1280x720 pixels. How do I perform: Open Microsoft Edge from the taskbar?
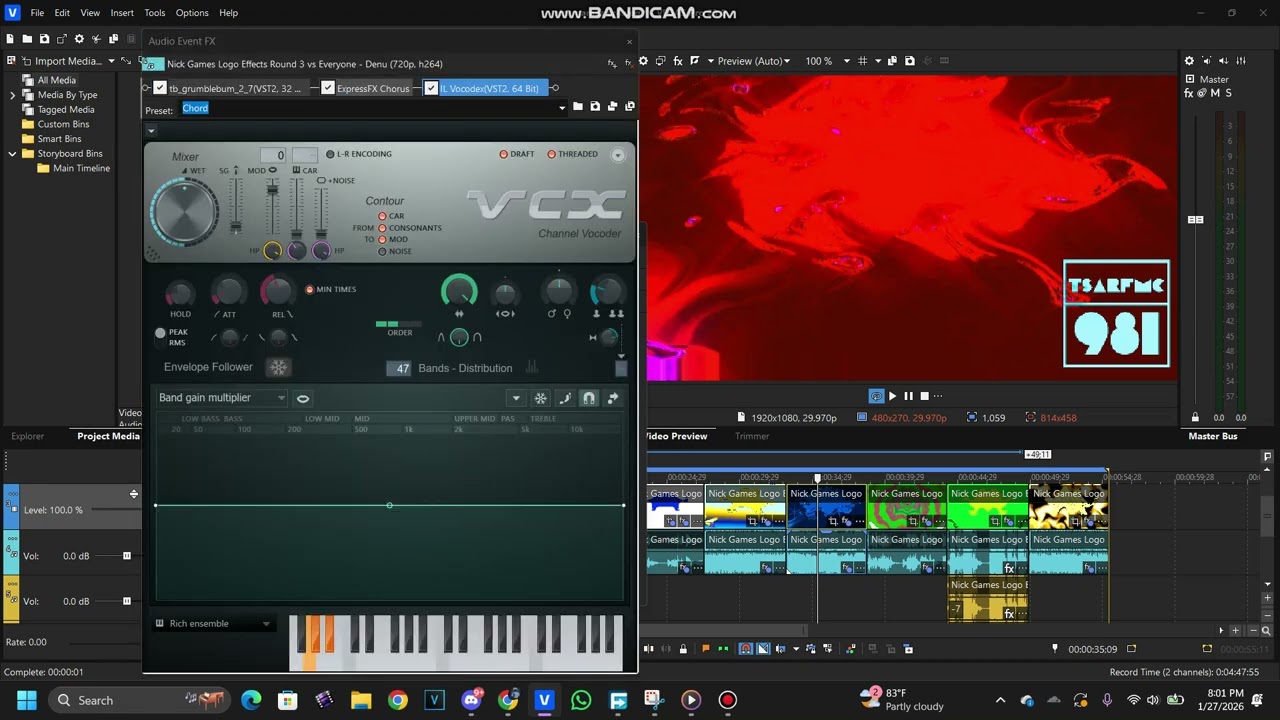(251, 700)
